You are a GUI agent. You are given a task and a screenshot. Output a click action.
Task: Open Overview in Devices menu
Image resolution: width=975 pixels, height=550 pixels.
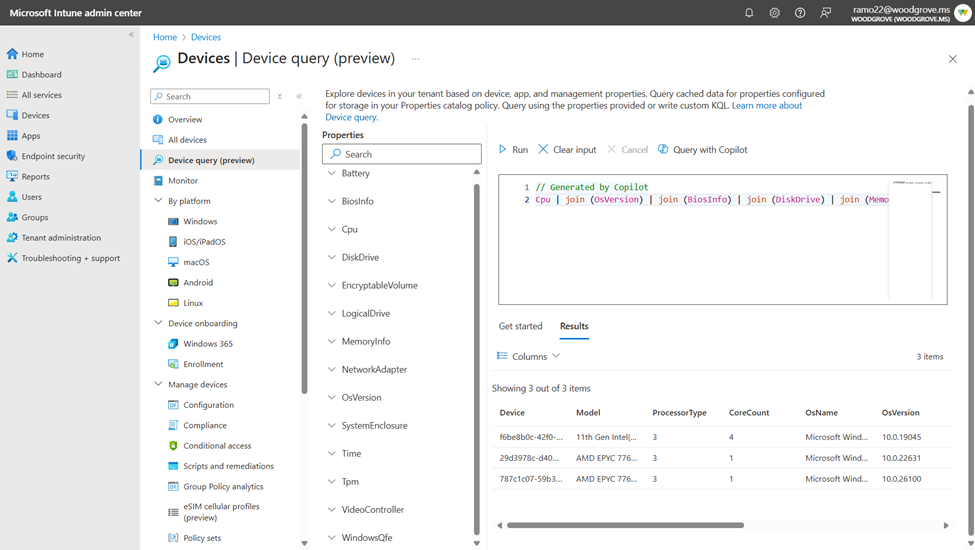coord(185,119)
